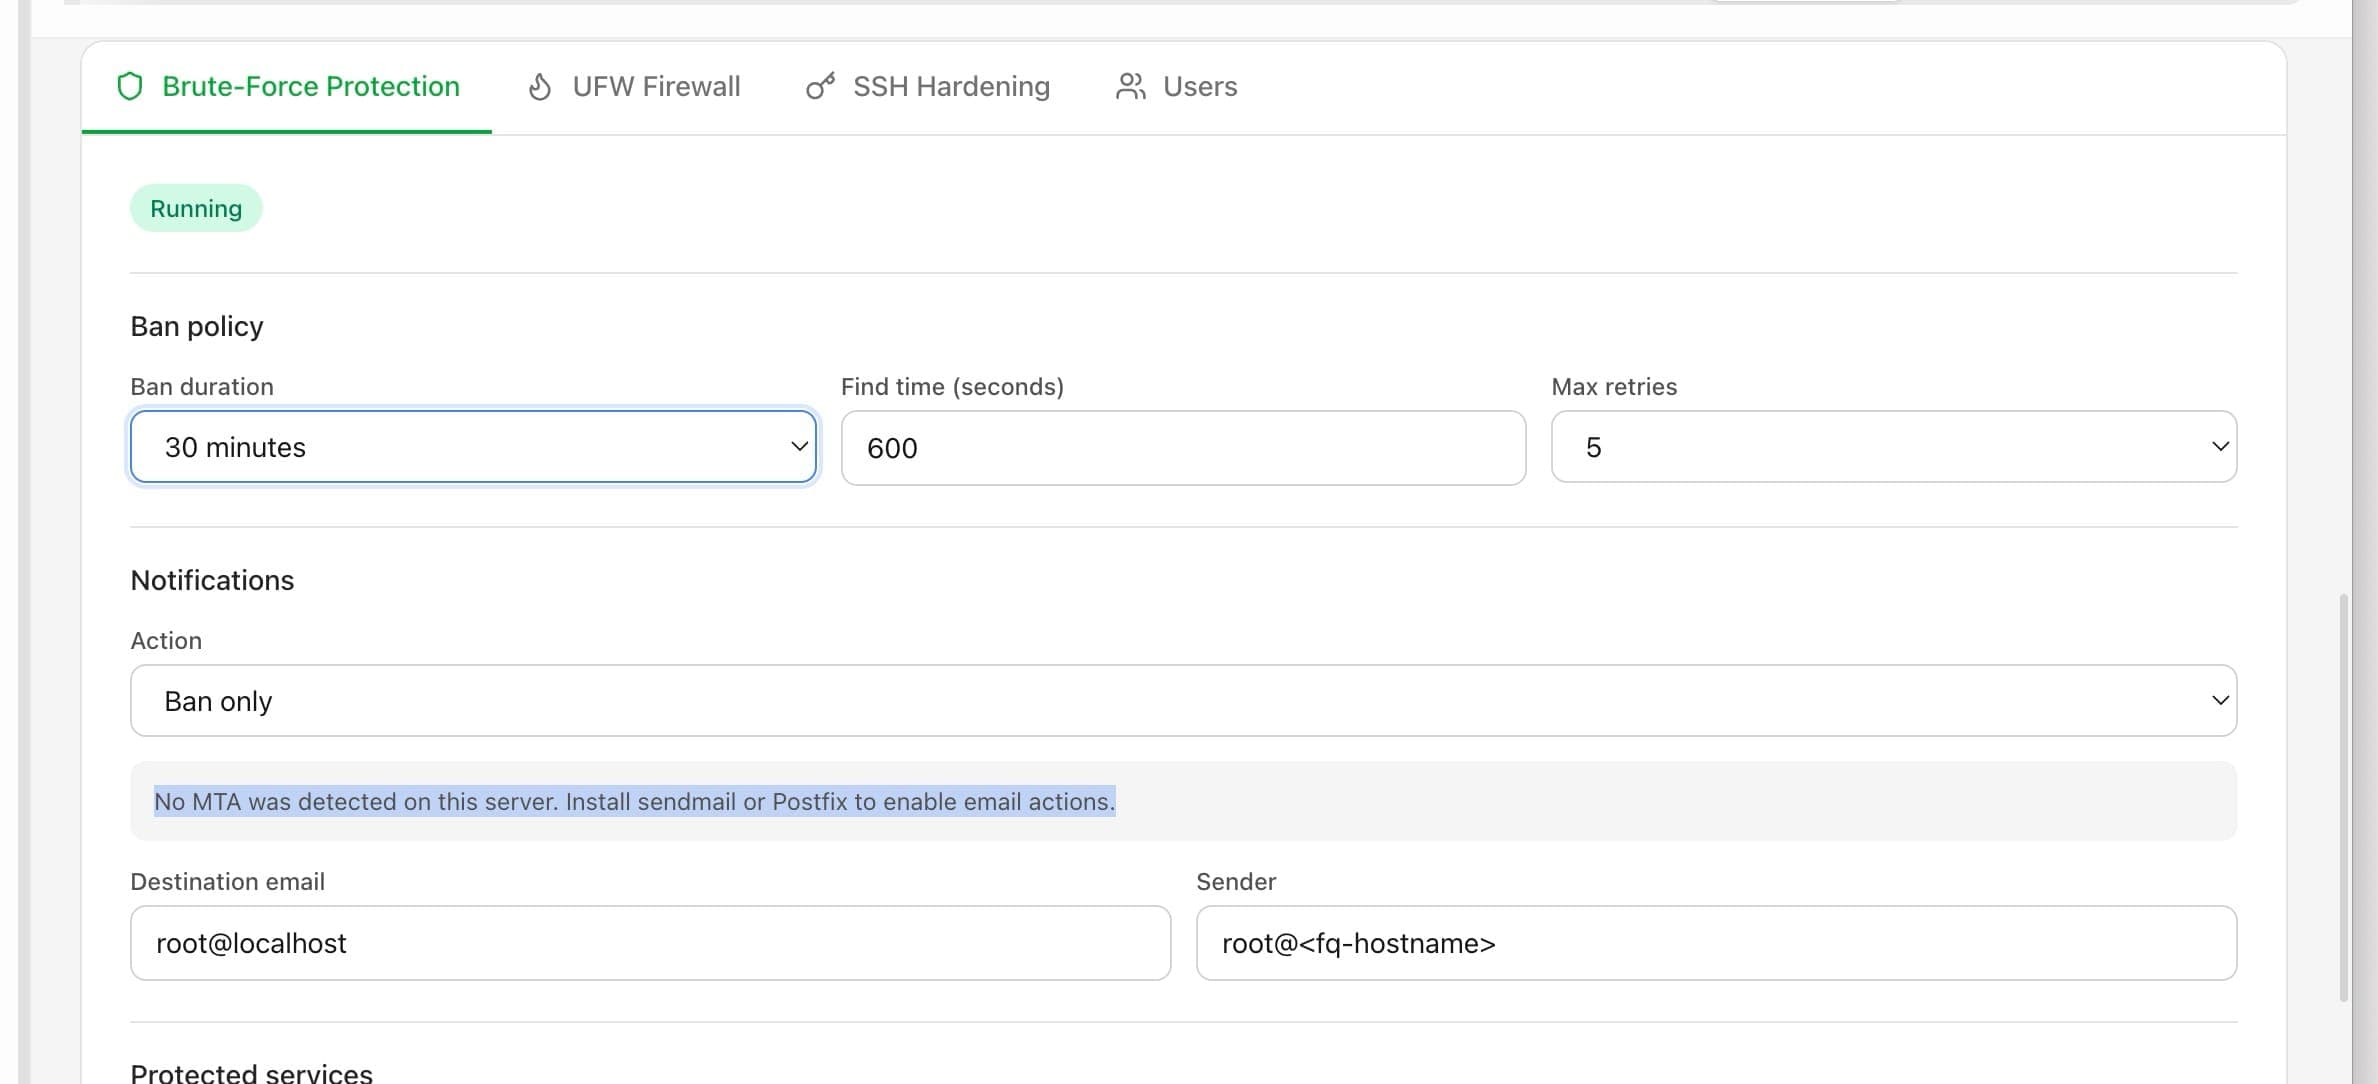Image resolution: width=2378 pixels, height=1084 pixels.
Task: Click the flame icon beside UFW Firewall
Action: [540, 87]
